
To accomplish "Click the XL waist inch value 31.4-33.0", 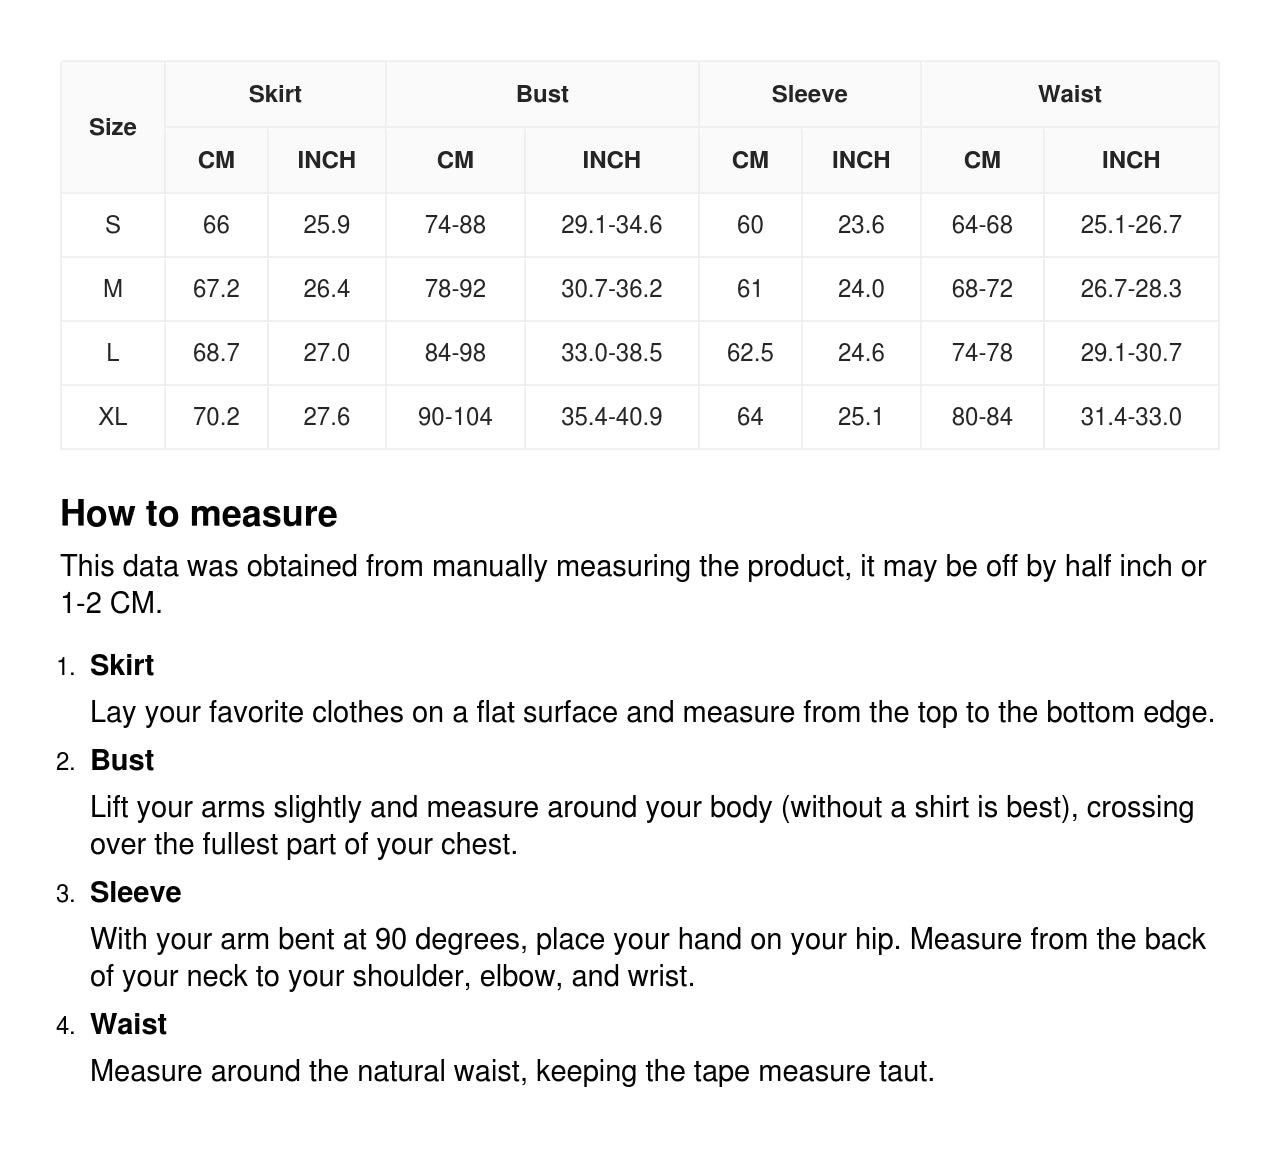I will [x=1130, y=417].
